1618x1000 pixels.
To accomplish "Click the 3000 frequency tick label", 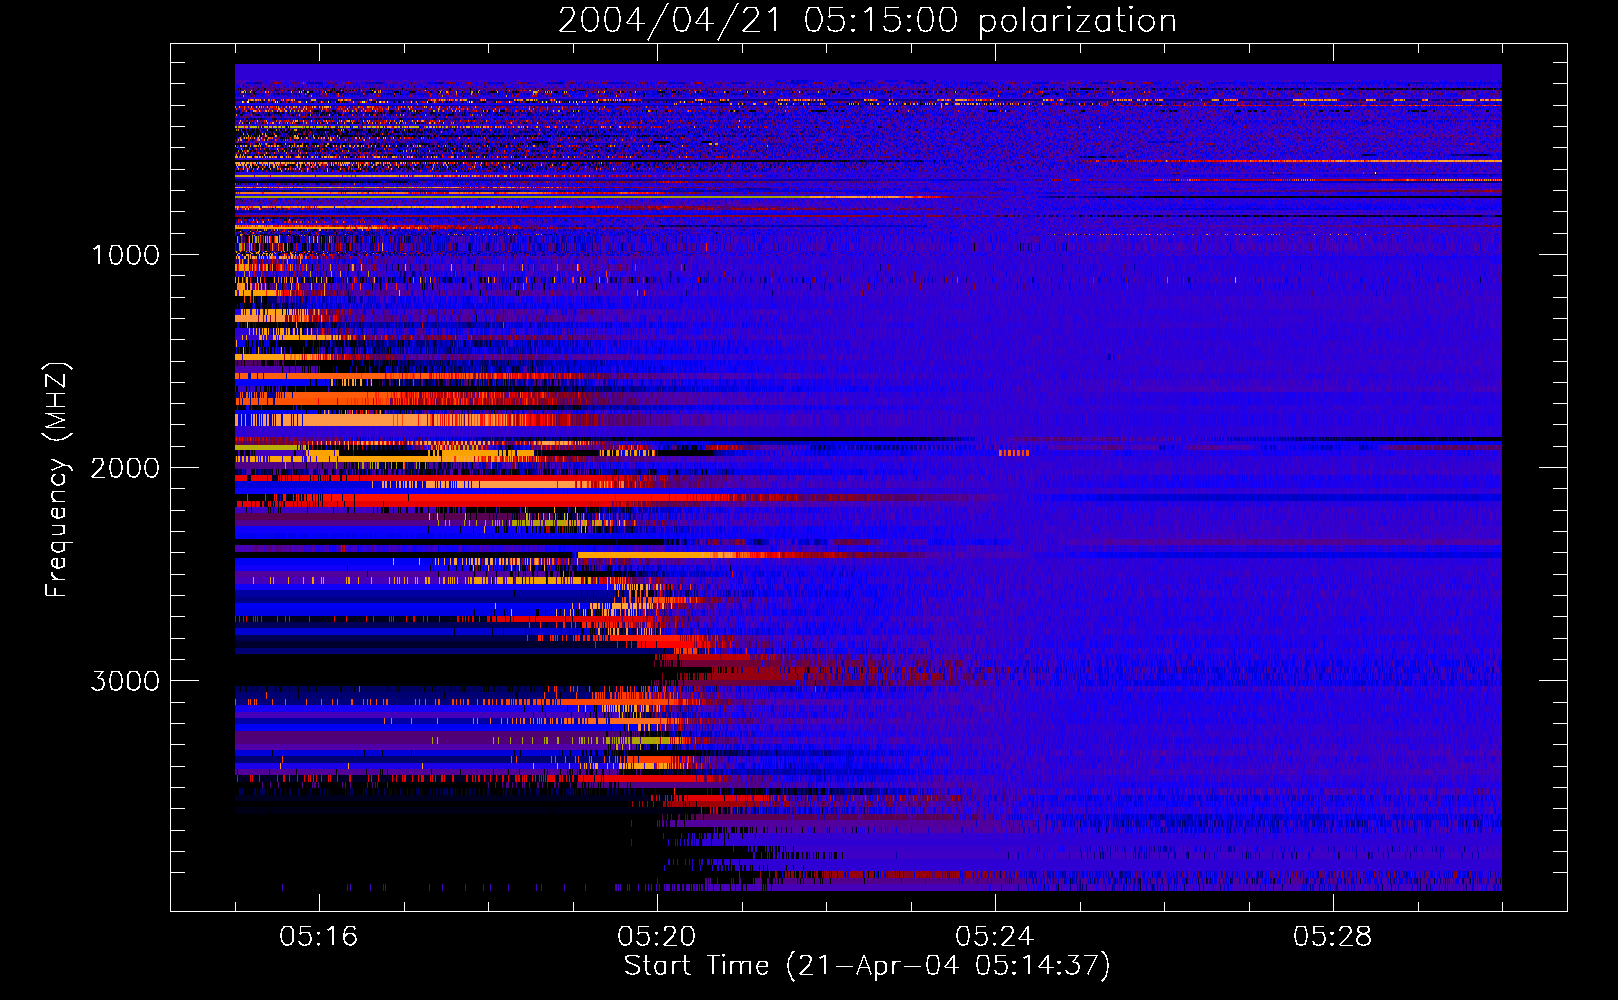I will 125,681.
